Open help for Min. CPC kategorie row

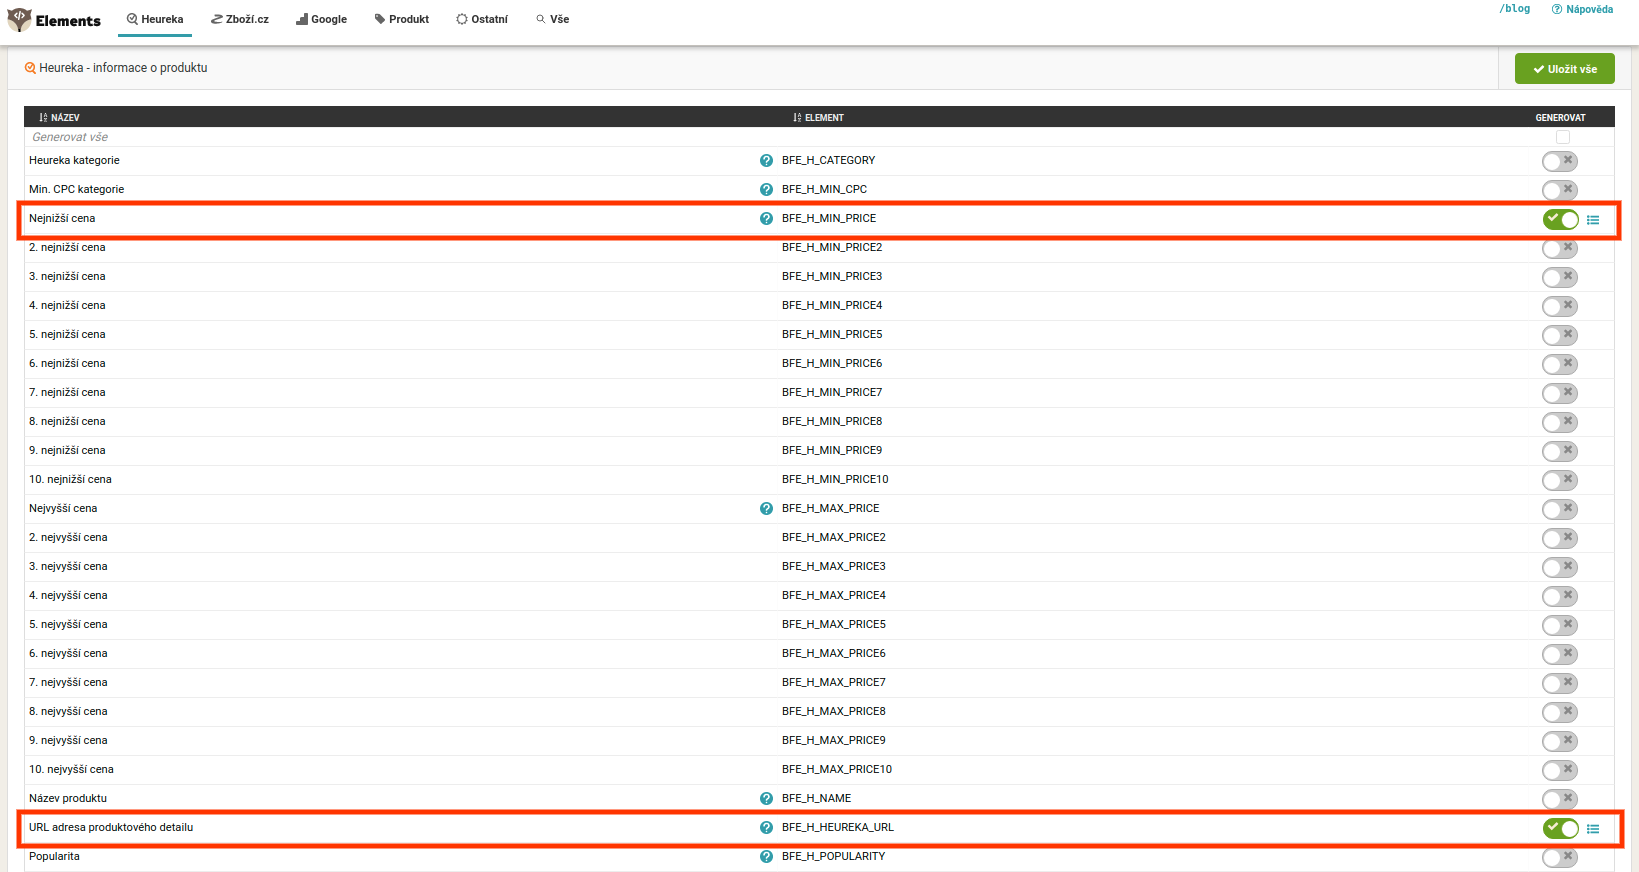766,190
